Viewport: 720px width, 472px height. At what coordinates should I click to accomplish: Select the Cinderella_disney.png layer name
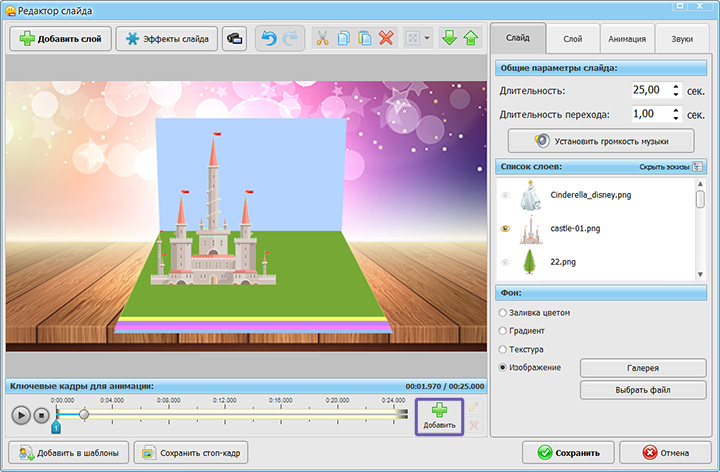[x=591, y=195]
